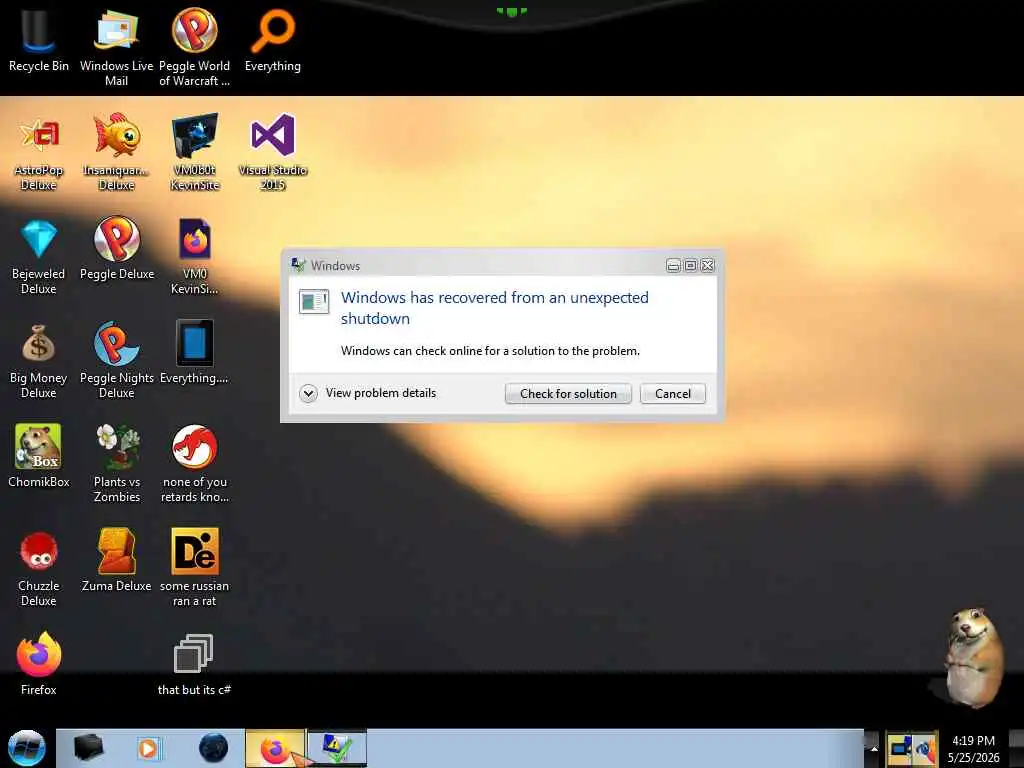Launch Big Money Deluxe

[x=39, y=360]
